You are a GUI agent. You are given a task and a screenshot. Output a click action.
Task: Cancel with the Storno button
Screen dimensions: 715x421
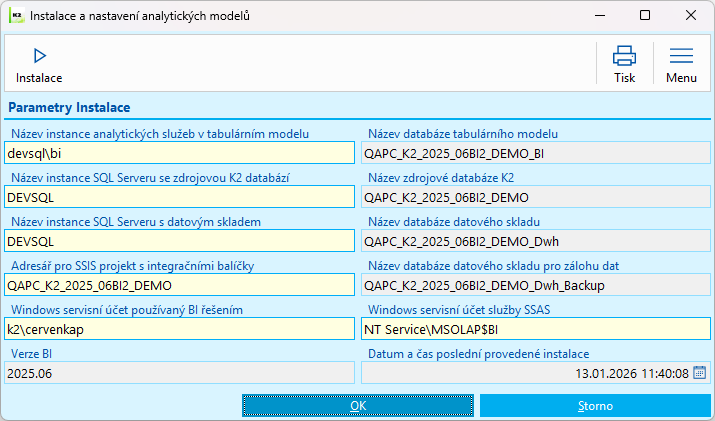pyautogui.click(x=595, y=405)
